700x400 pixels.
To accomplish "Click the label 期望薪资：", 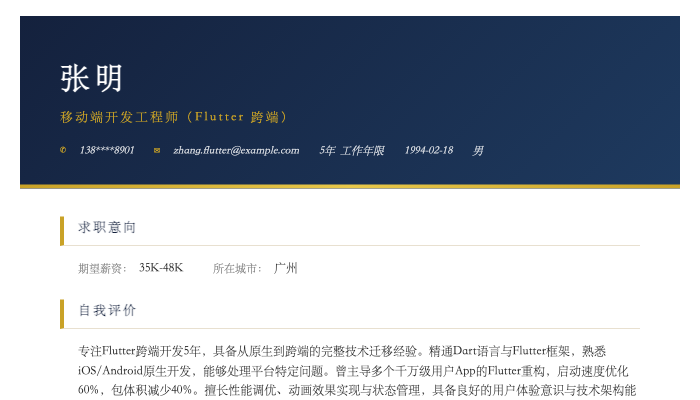I will point(102,268).
